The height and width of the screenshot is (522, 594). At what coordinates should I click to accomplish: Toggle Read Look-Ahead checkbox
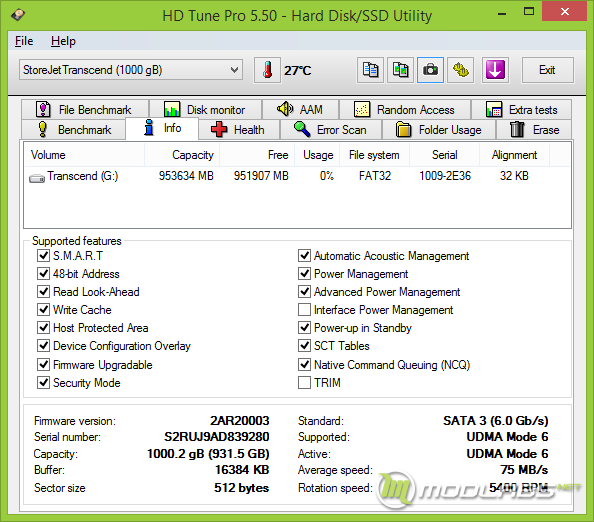[43, 291]
